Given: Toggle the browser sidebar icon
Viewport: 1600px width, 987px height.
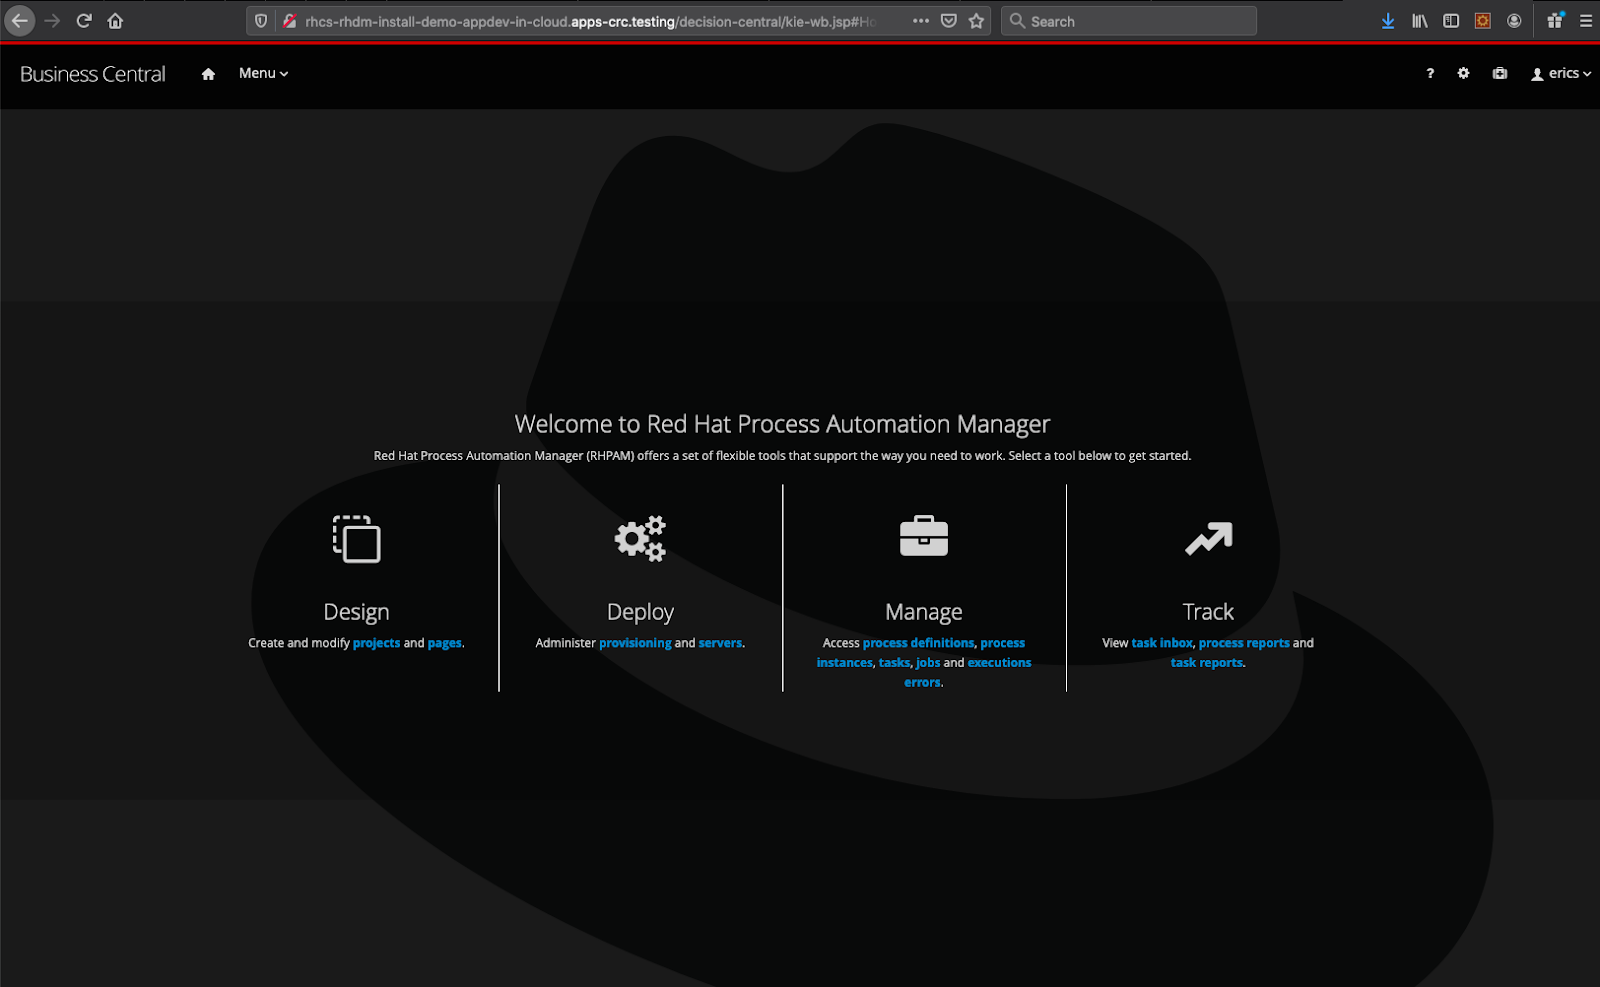Looking at the screenshot, I should pos(1451,21).
